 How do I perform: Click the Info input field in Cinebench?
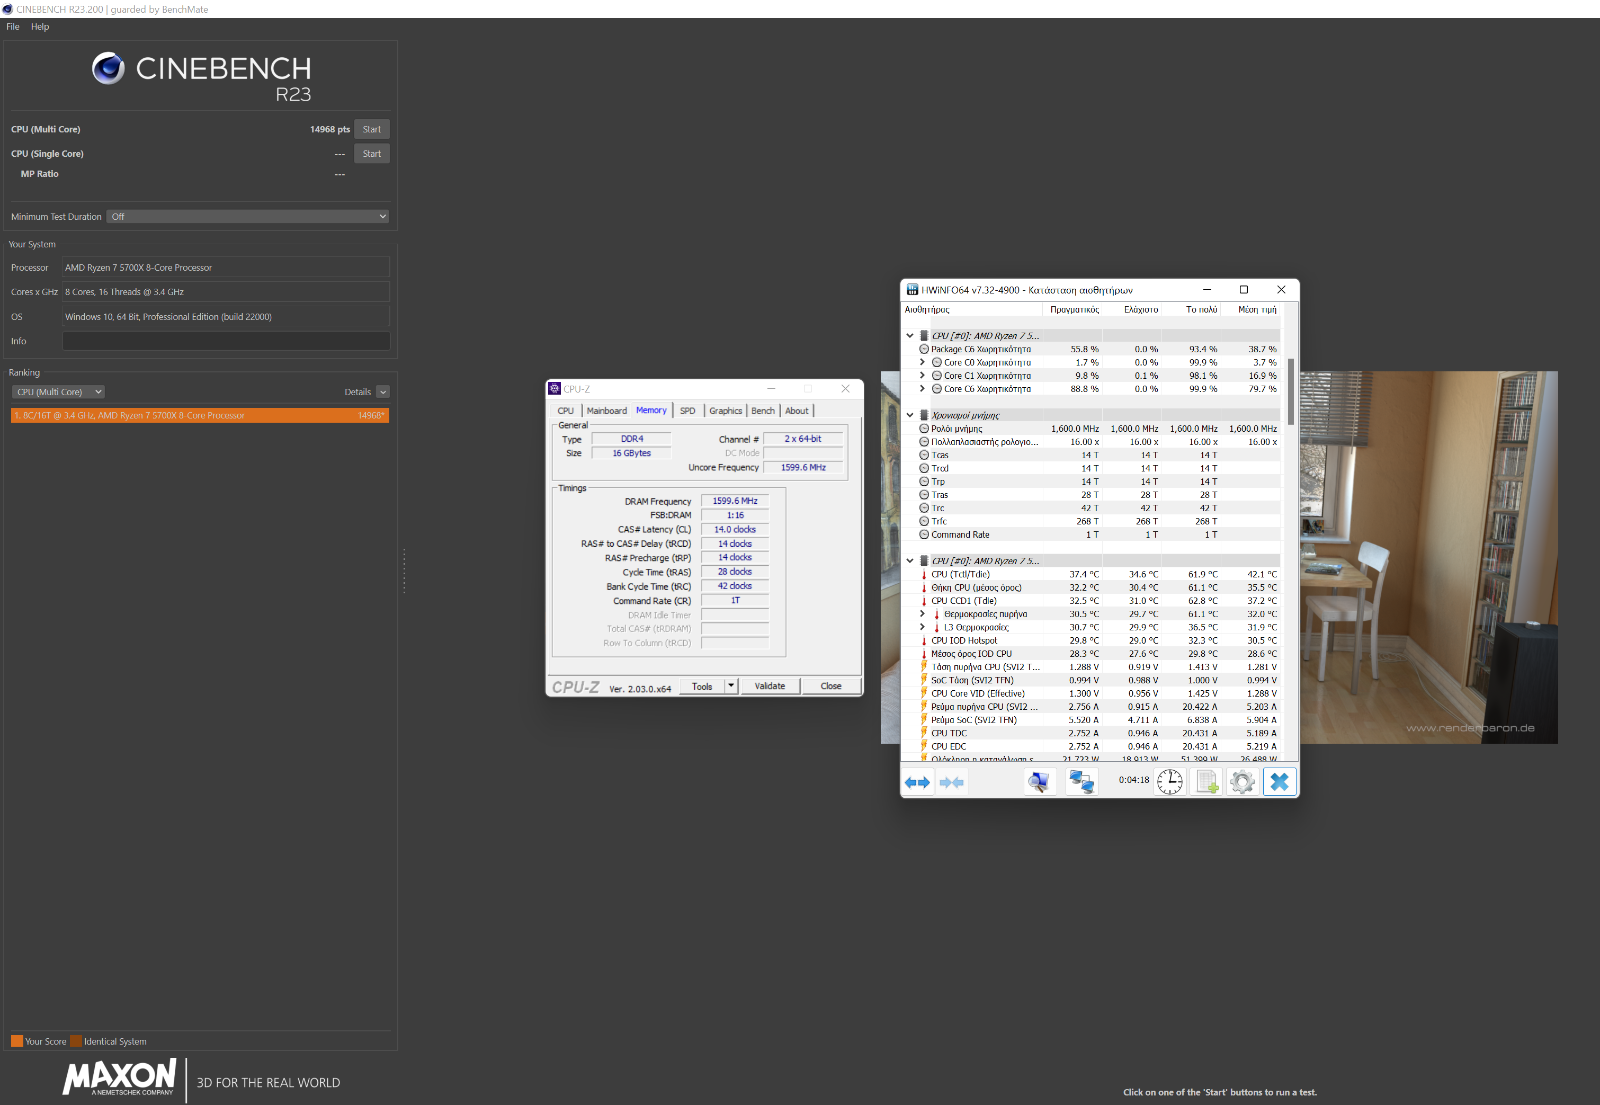[226, 341]
